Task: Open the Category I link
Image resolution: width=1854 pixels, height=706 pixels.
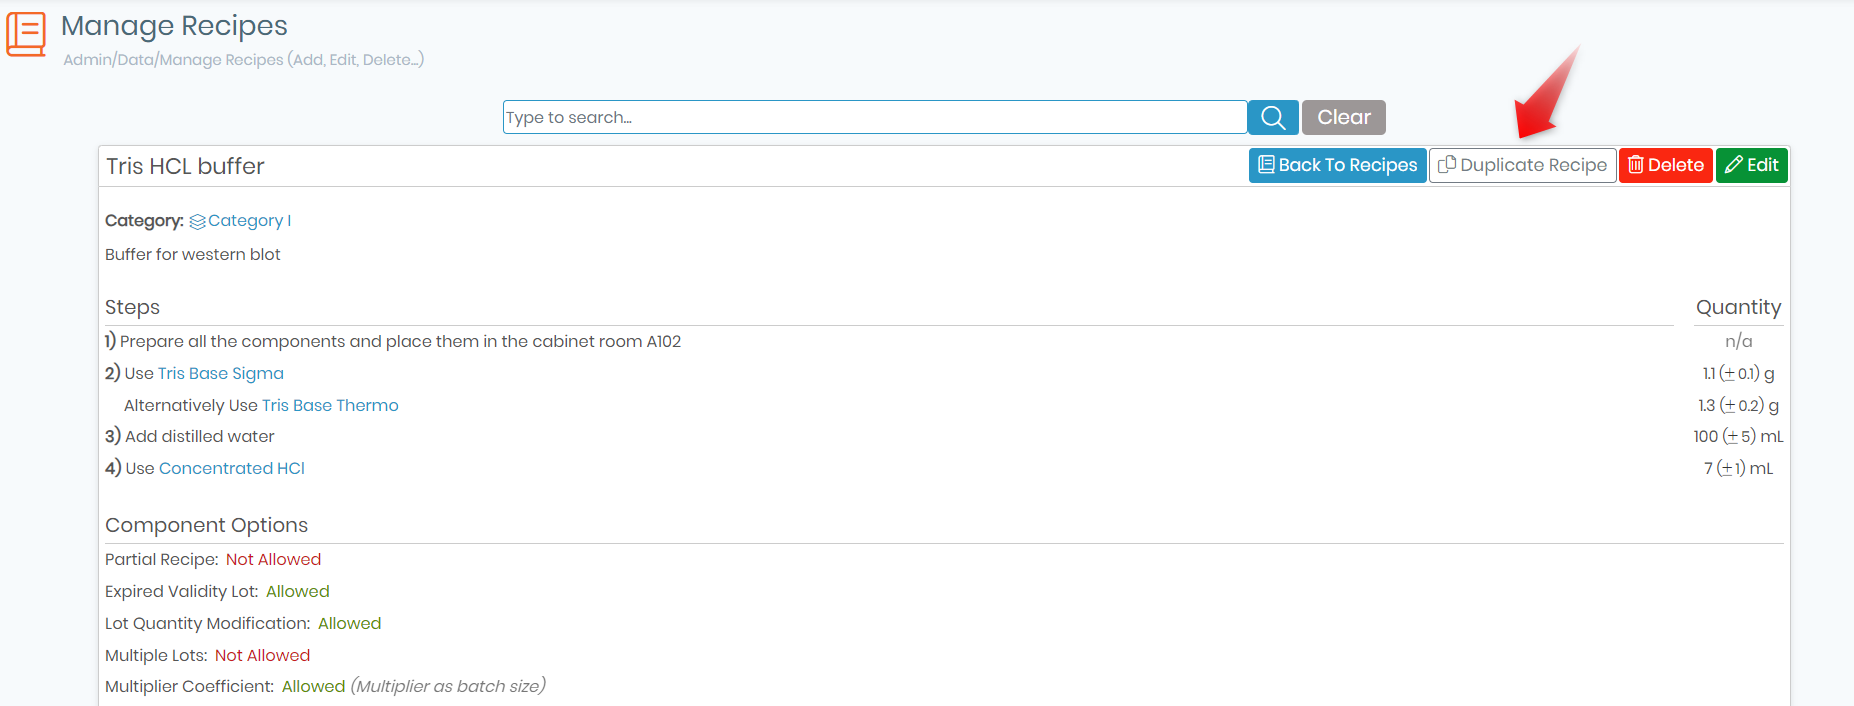Action: pos(249,221)
